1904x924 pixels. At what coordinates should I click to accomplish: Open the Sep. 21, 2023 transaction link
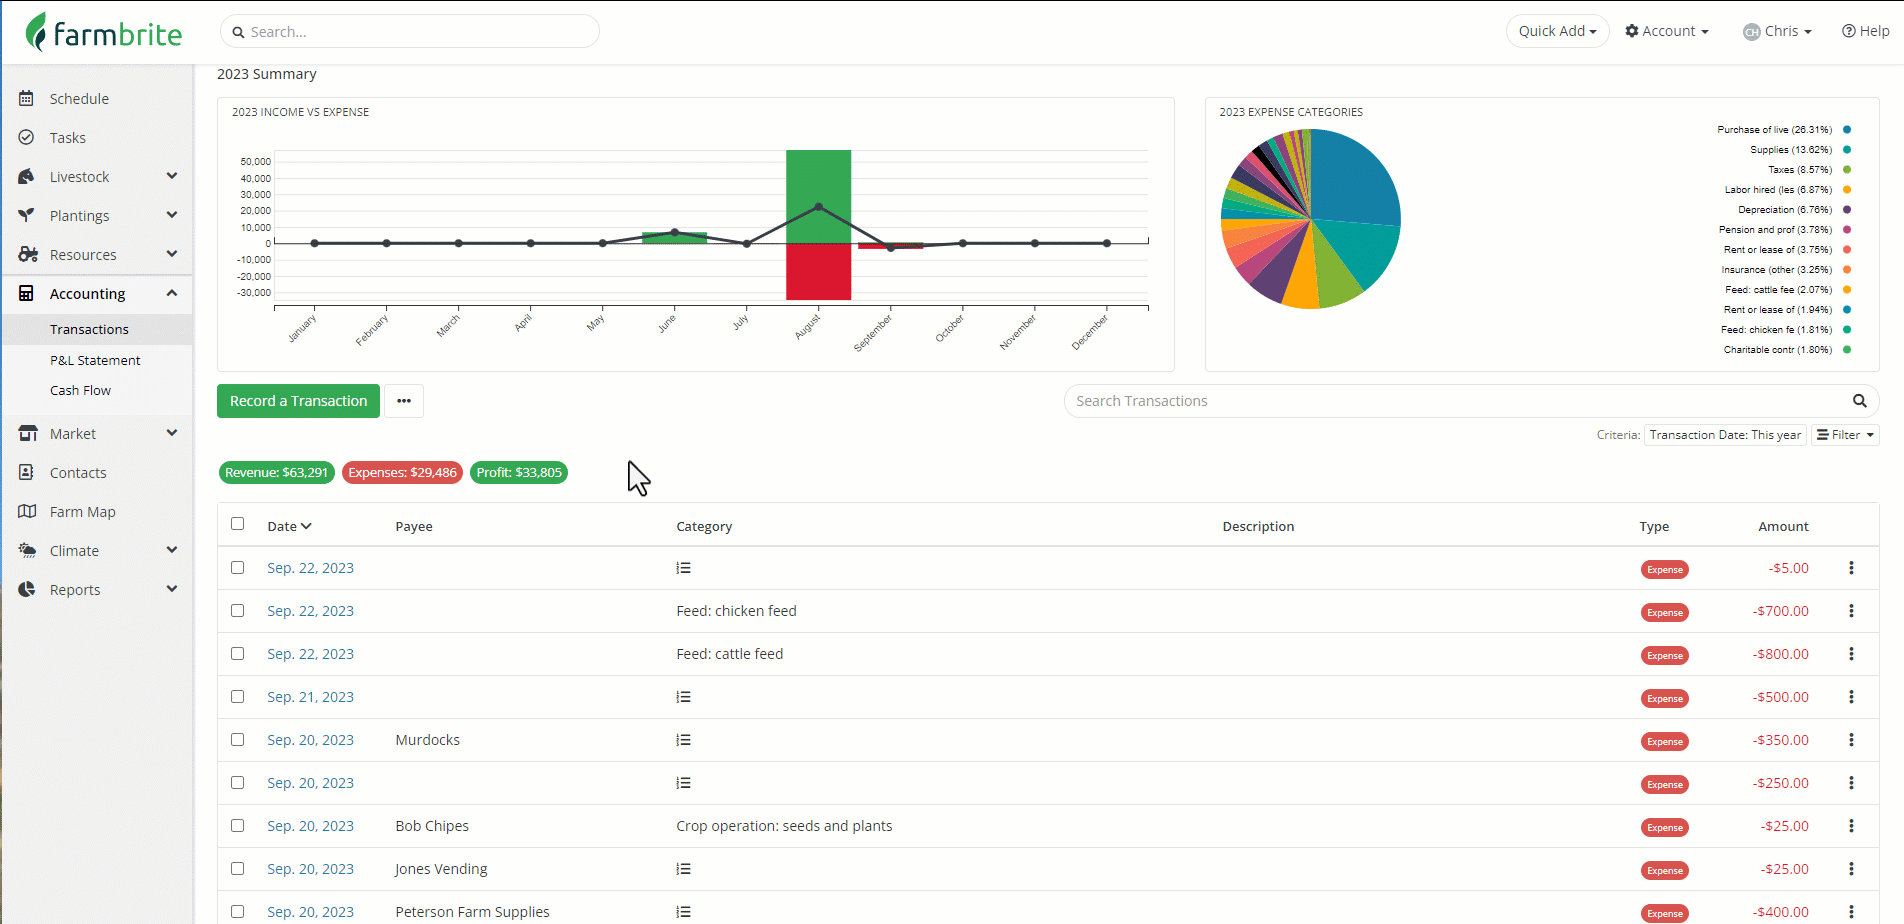pos(310,697)
